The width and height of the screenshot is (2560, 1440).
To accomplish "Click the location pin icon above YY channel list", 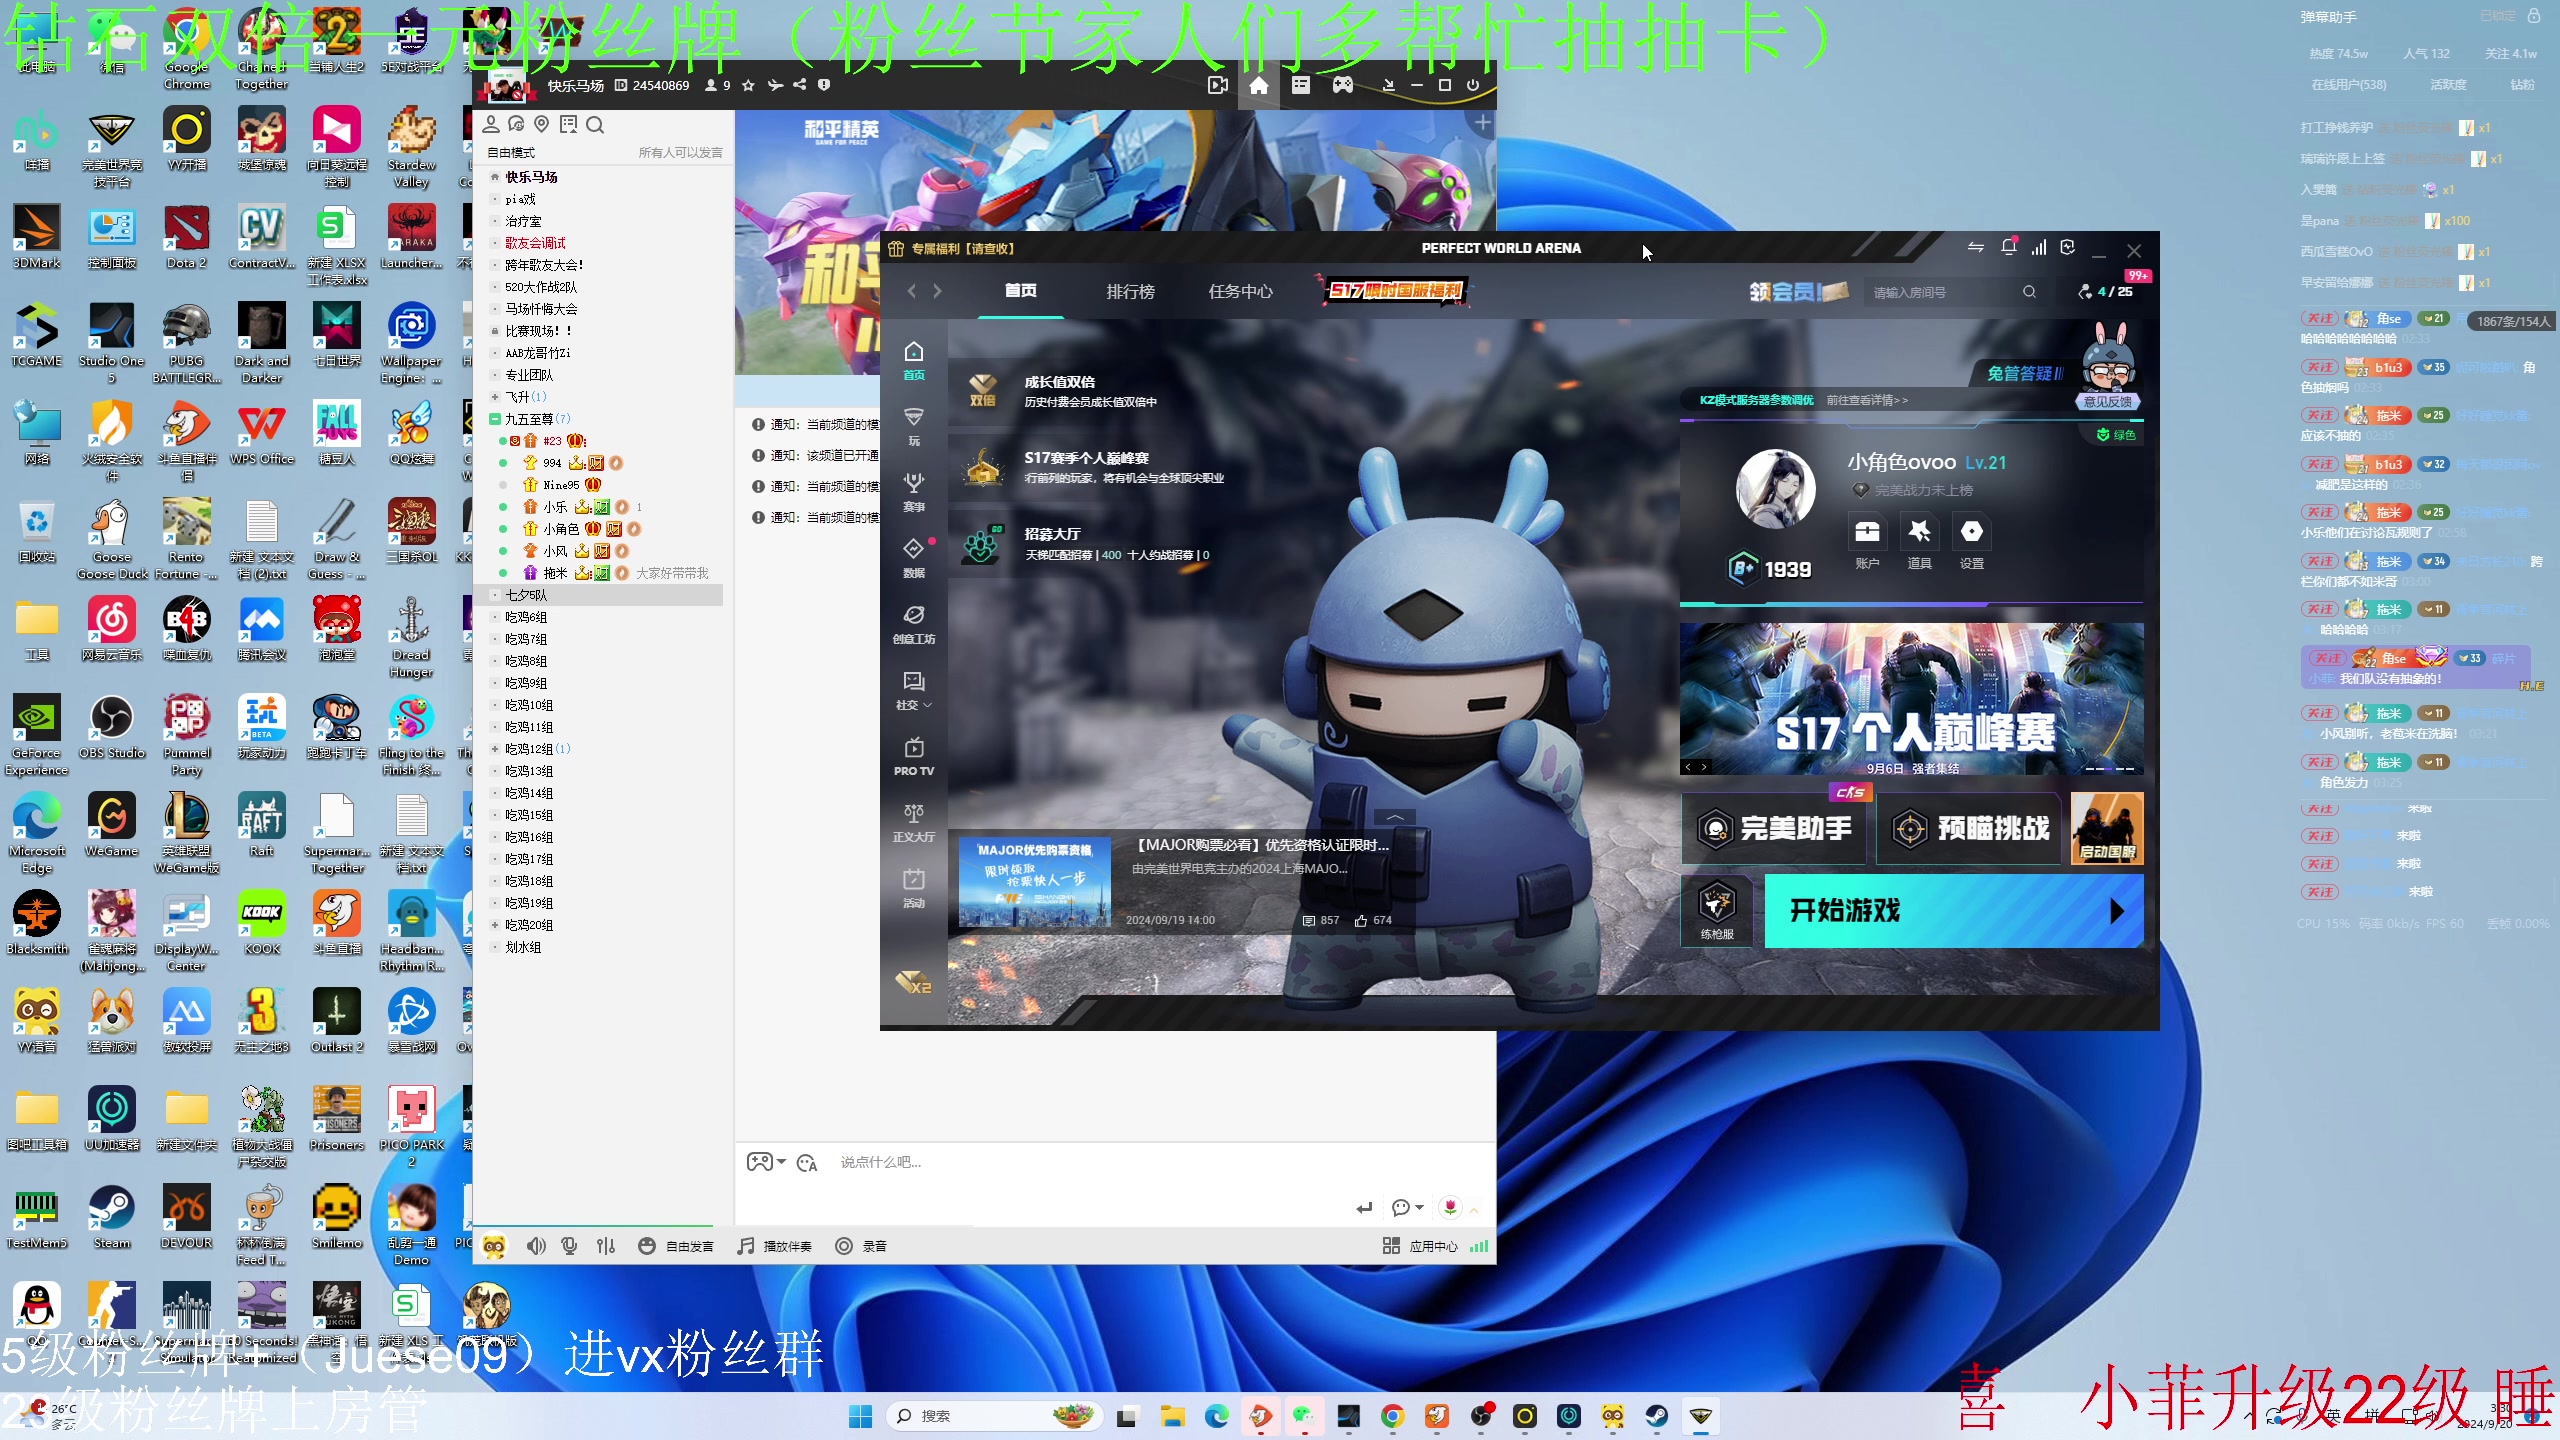I will [x=541, y=124].
